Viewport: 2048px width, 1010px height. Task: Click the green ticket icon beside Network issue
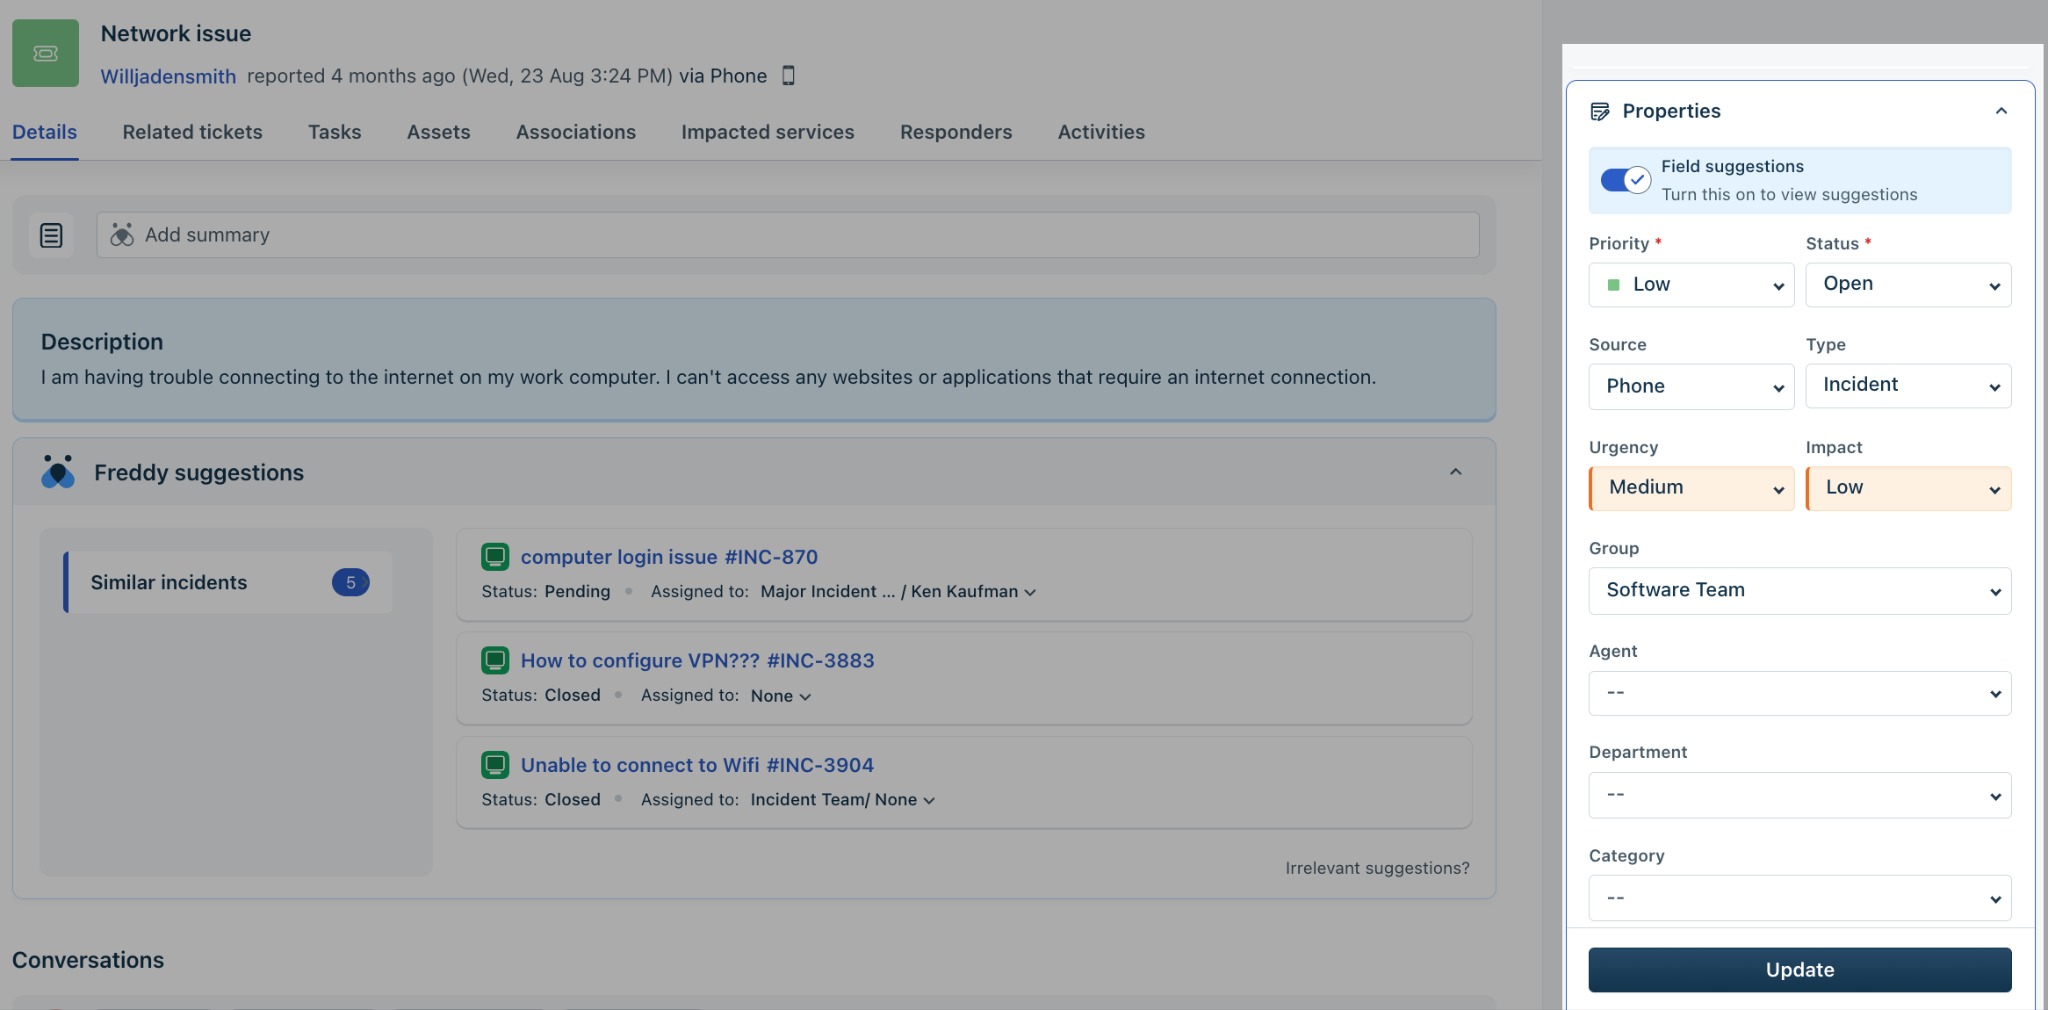point(45,53)
